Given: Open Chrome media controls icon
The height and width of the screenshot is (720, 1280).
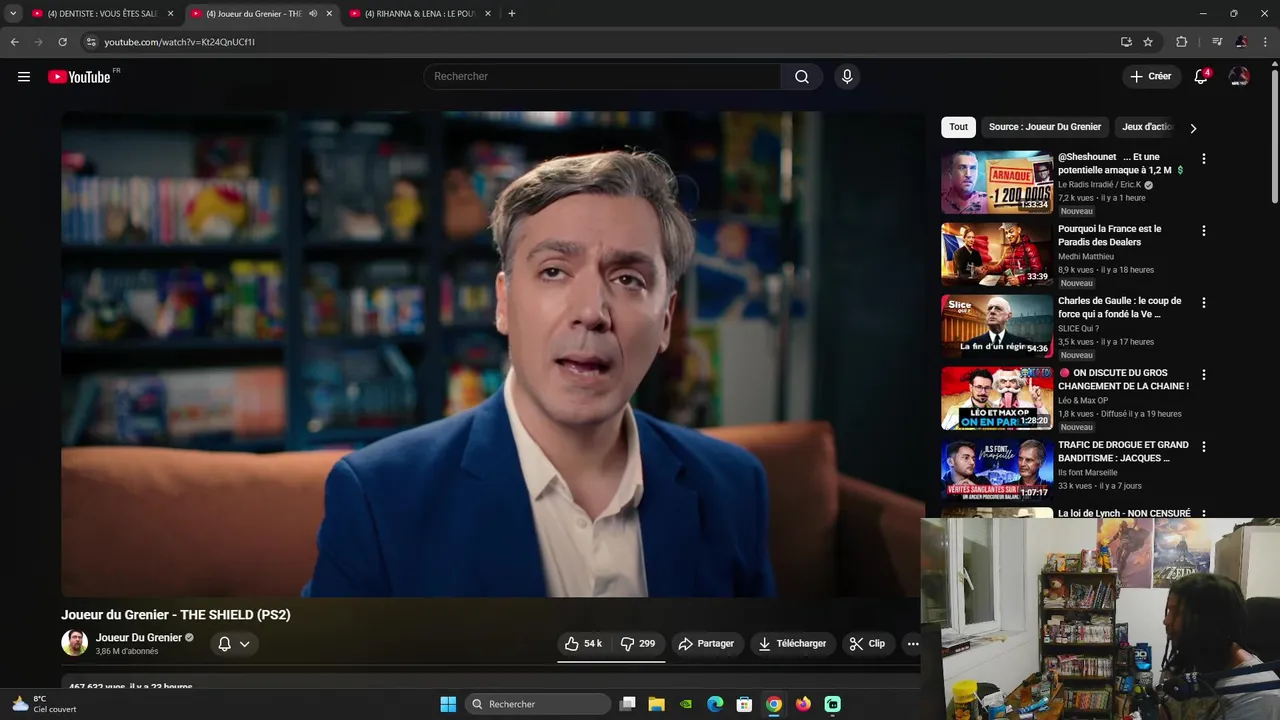Looking at the screenshot, I should 1217,42.
